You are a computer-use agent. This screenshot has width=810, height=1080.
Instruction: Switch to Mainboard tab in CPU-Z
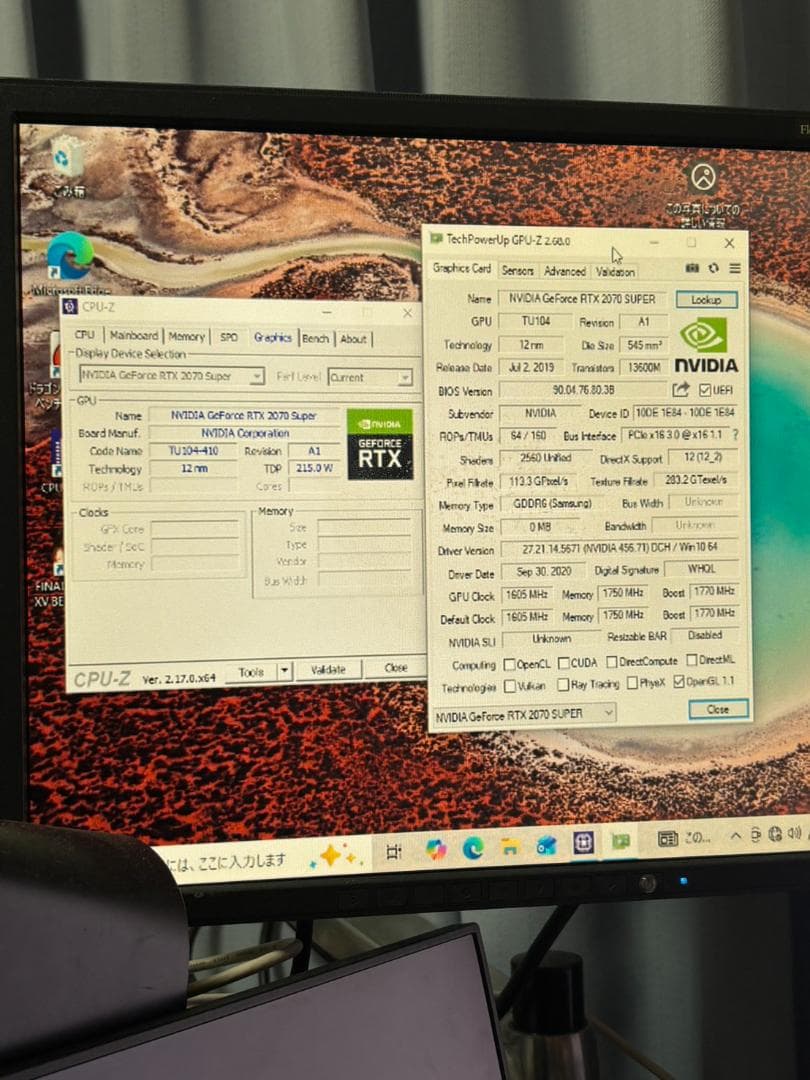[134, 335]
